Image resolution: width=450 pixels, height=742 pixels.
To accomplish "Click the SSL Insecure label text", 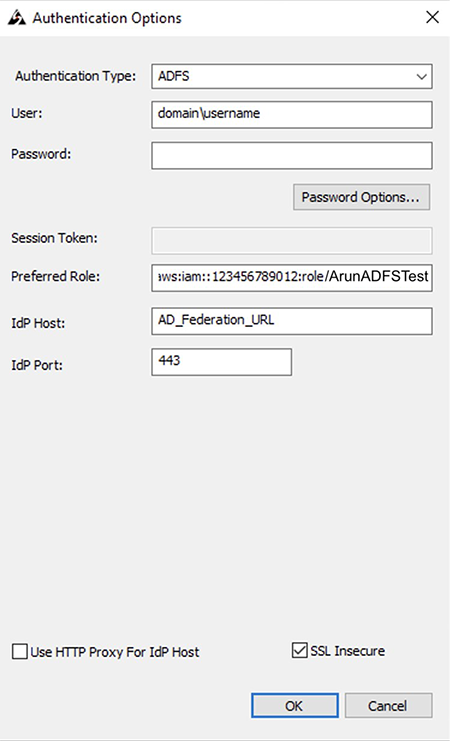I will pos(347,651).
